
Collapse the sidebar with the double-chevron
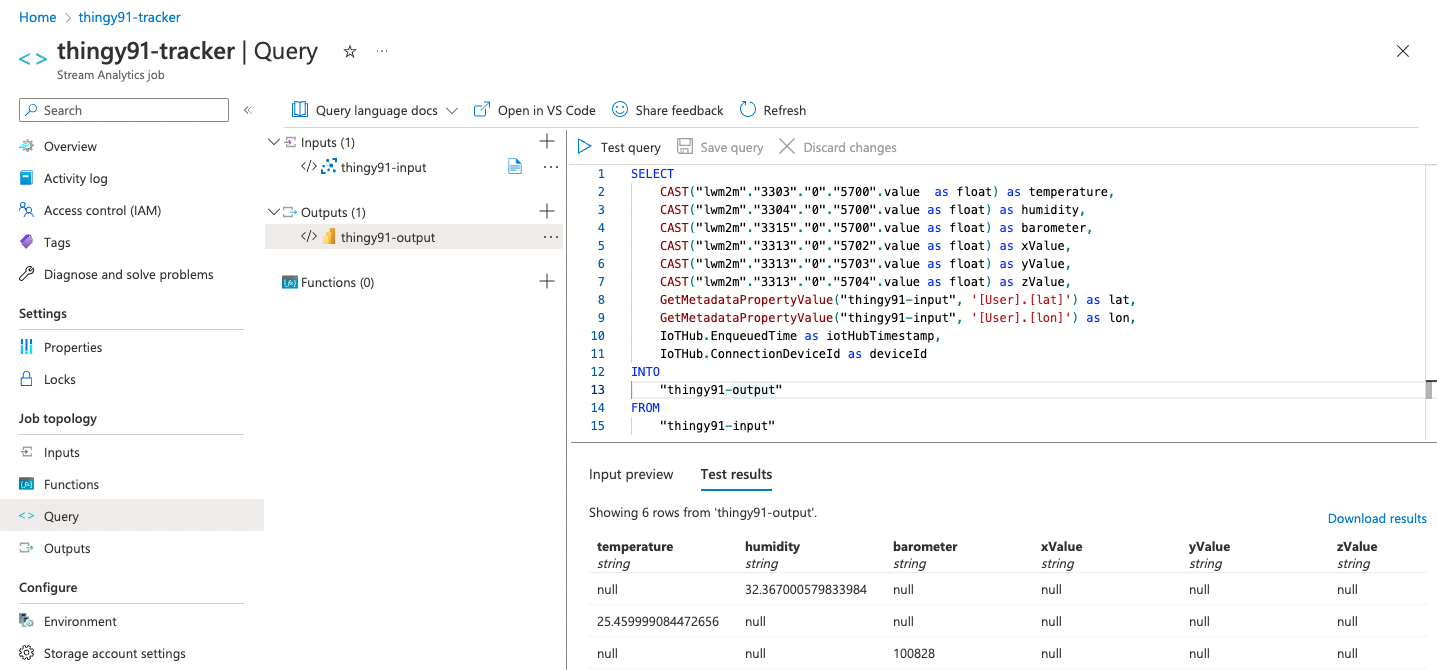(x=248, y=110)
